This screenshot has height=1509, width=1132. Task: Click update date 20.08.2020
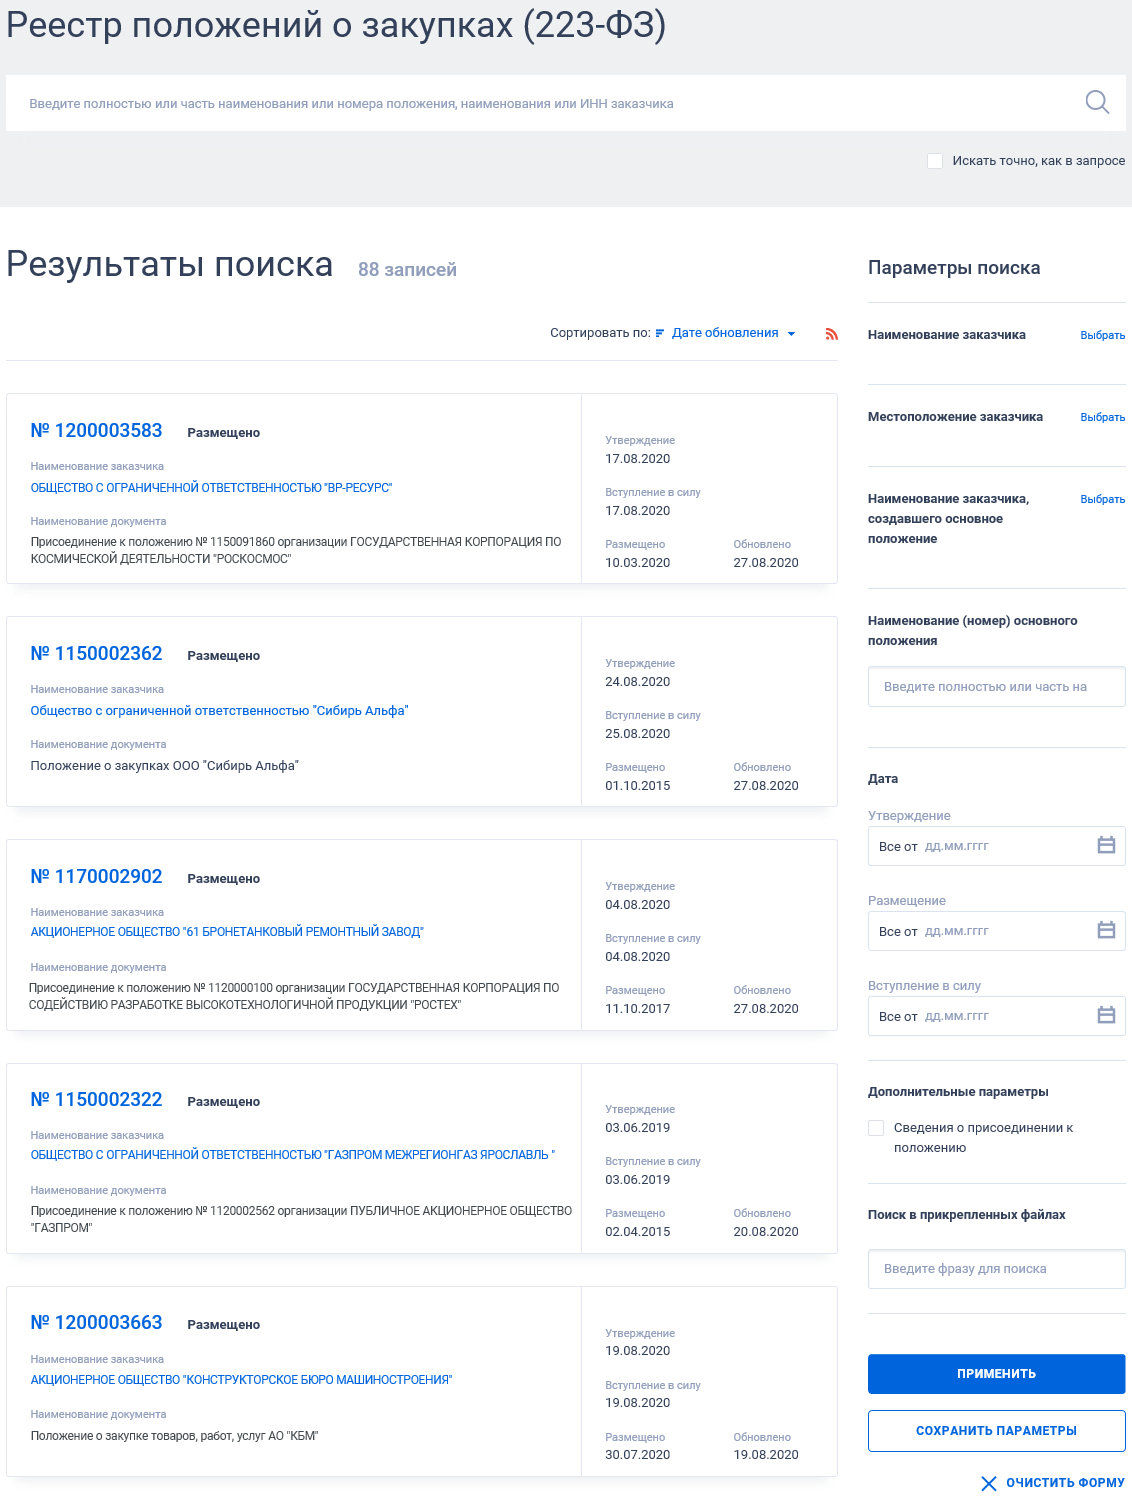[766, 1232]
